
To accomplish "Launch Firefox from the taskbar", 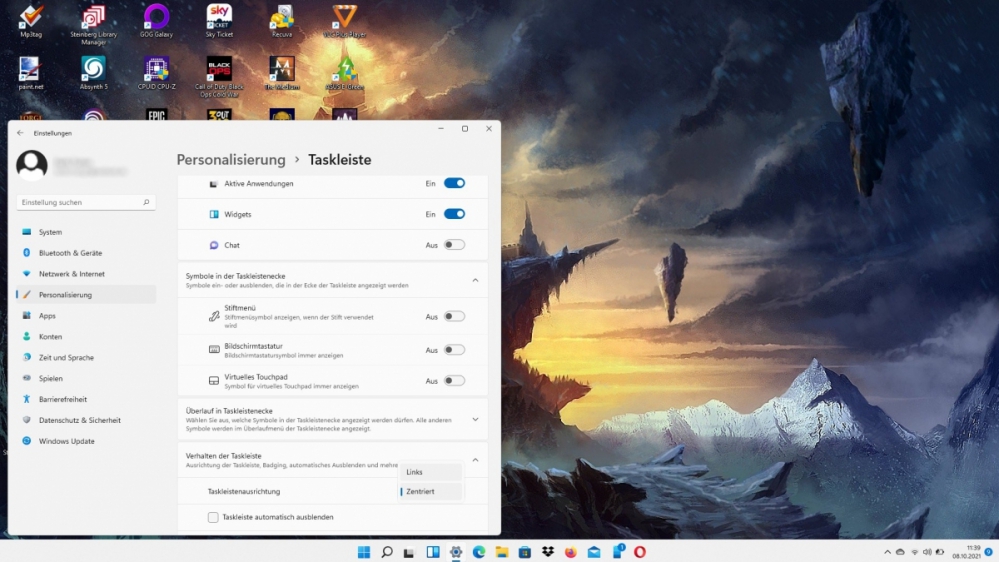I will coord(570,552).
